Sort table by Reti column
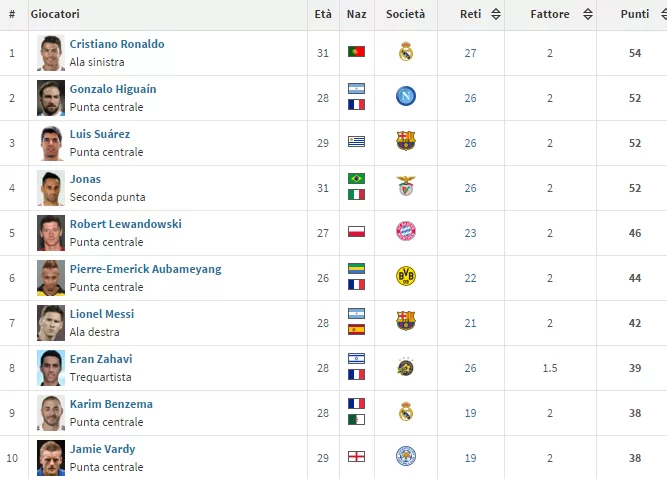Image resolution: width=667 pixels, height=479 pixels. (x=471, y=14)
